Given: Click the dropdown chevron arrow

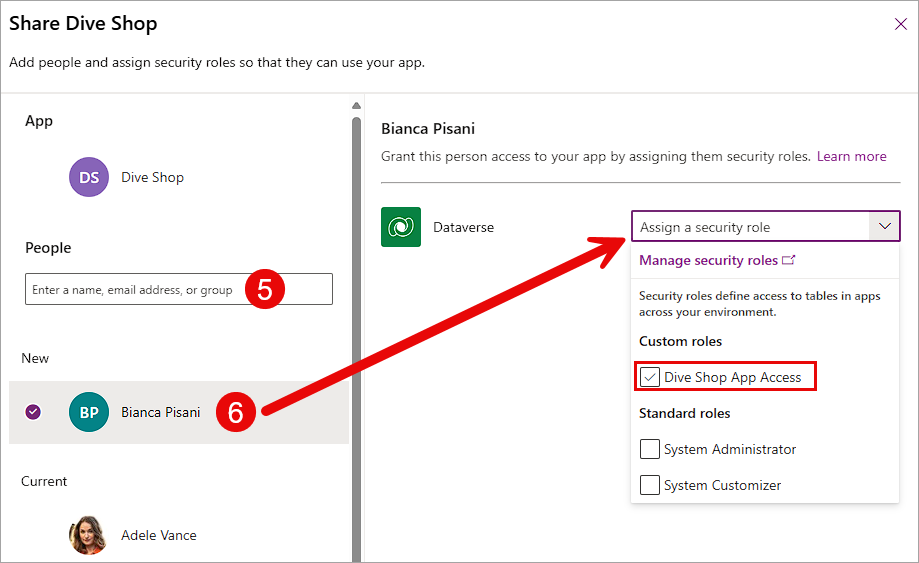Looking at the screenshot, I should (884, 226).
